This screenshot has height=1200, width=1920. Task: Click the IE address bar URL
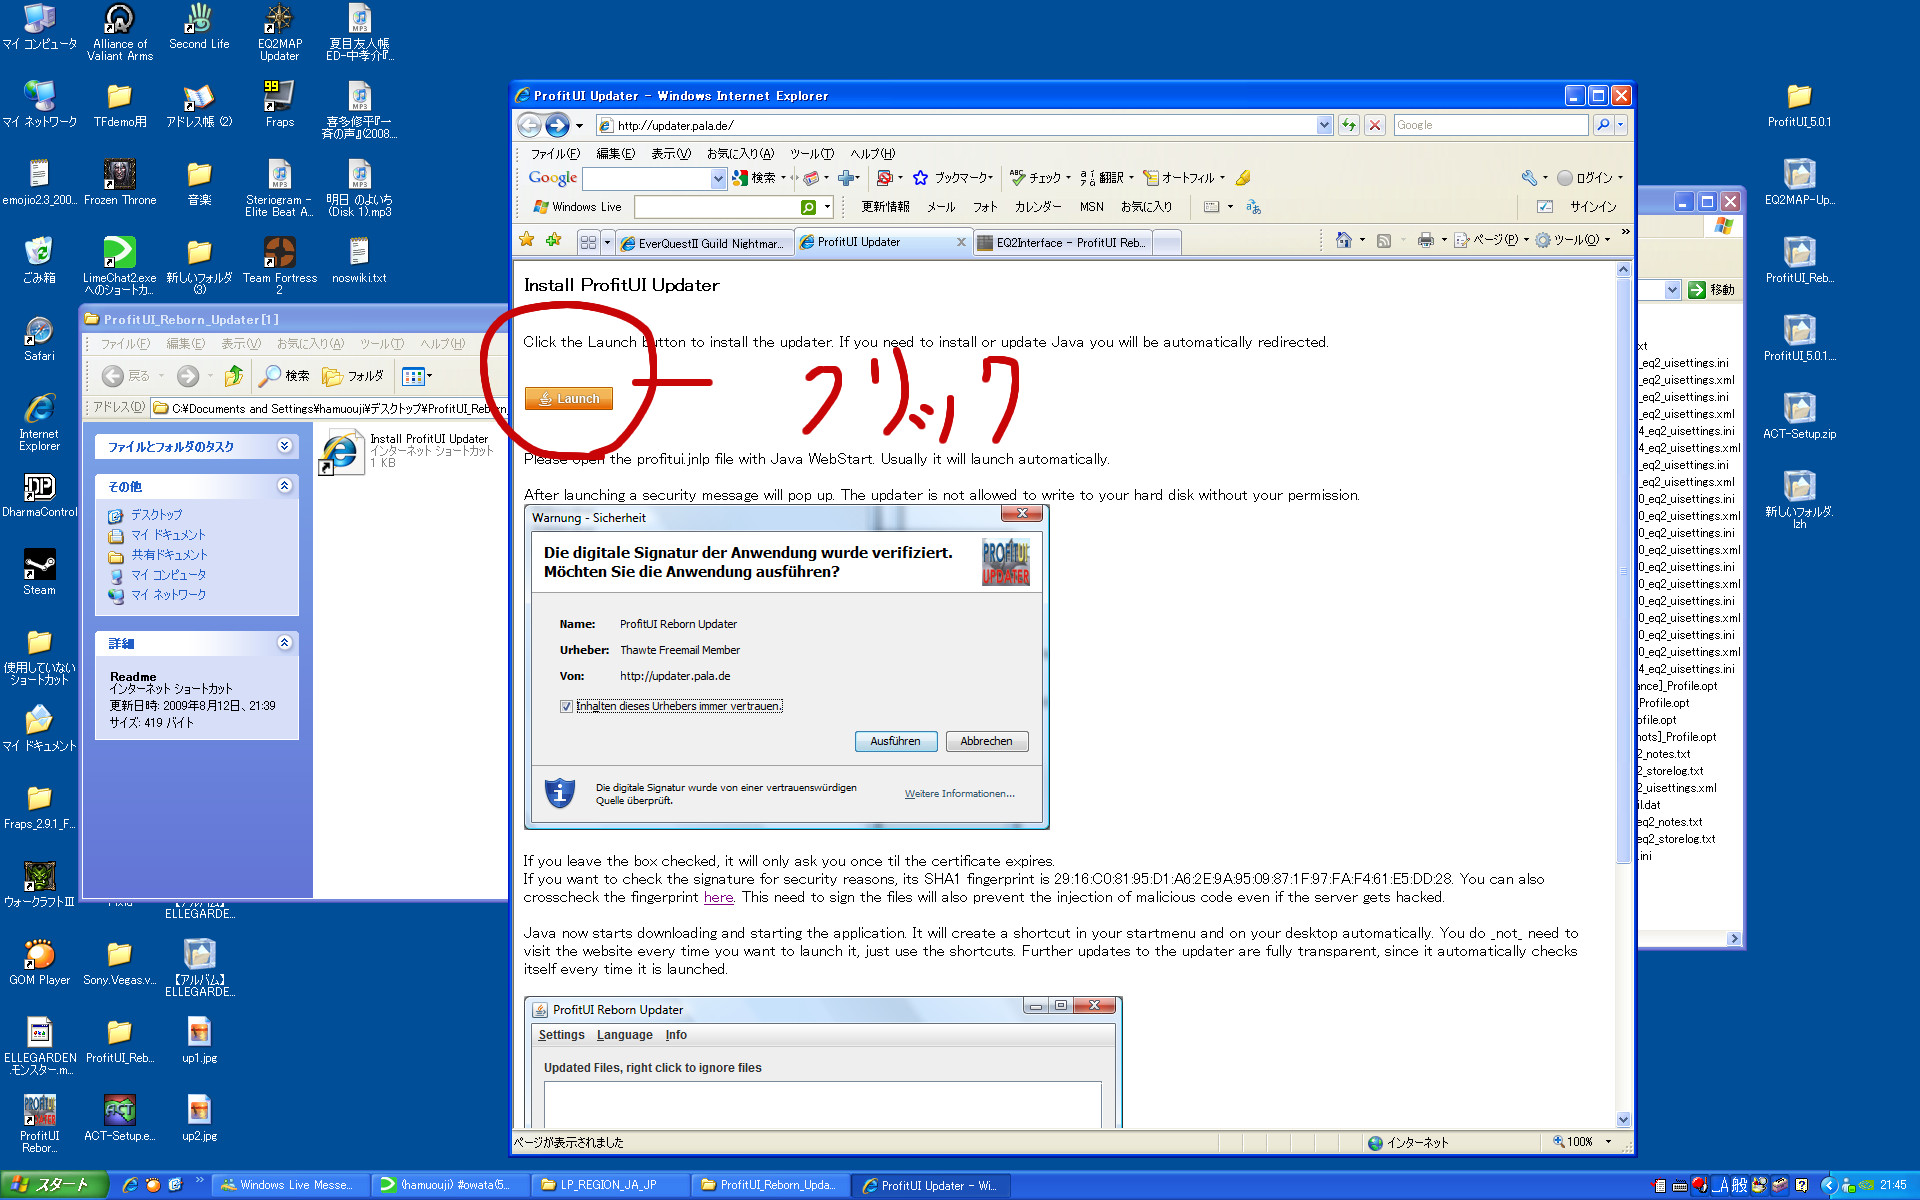[x=675, y=125]
